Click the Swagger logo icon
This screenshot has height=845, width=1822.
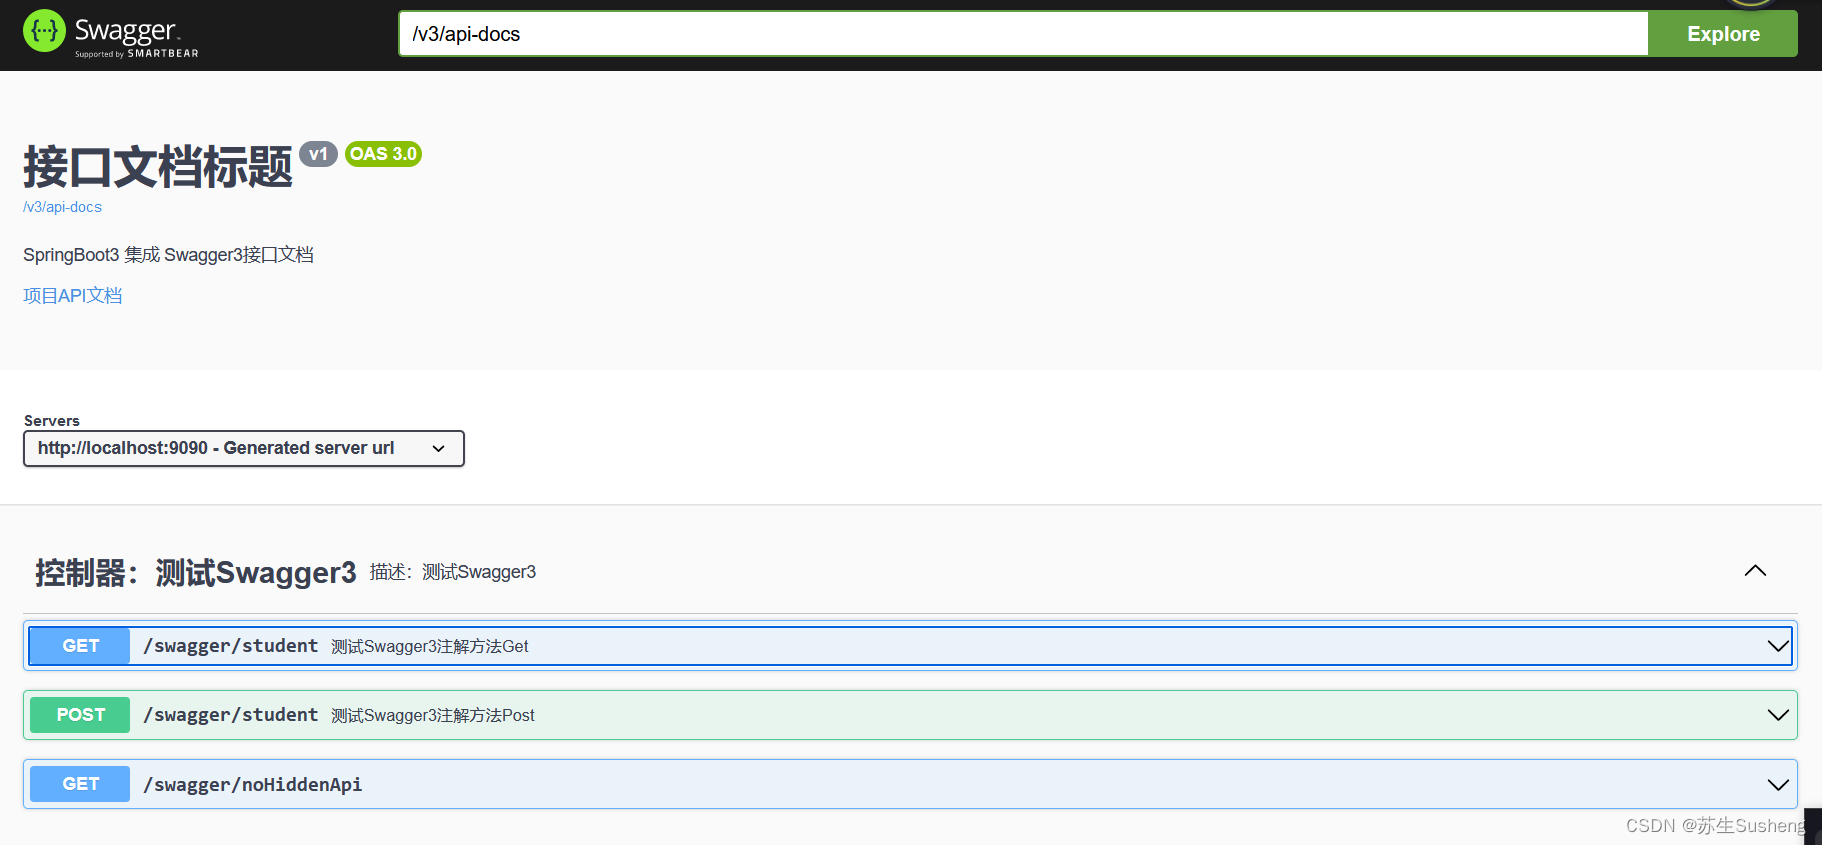click(44, 31)
